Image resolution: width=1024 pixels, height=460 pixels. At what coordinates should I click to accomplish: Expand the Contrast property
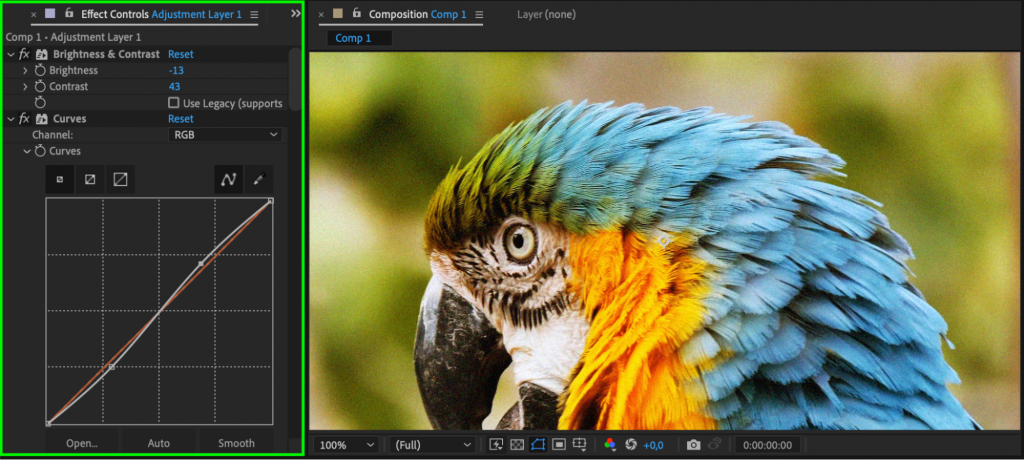click(26, 87)
